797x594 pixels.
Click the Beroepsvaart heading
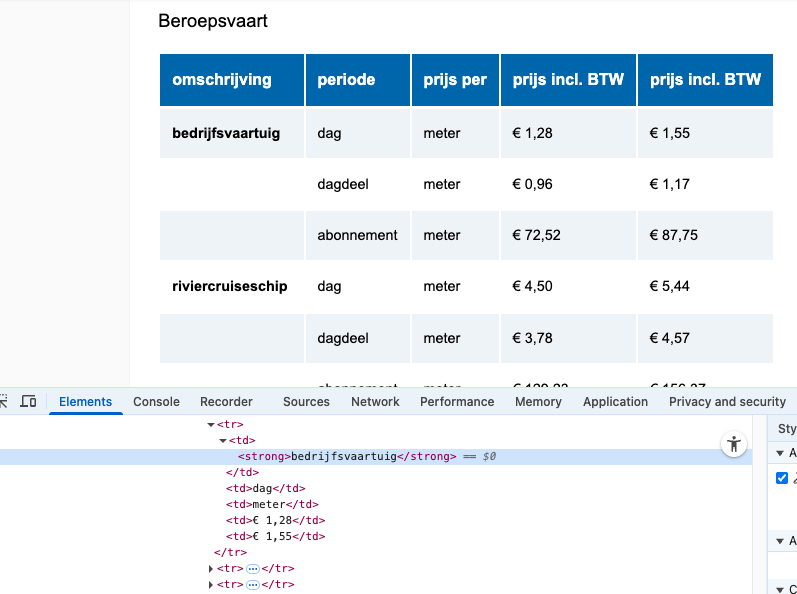[x=213, y=21]
